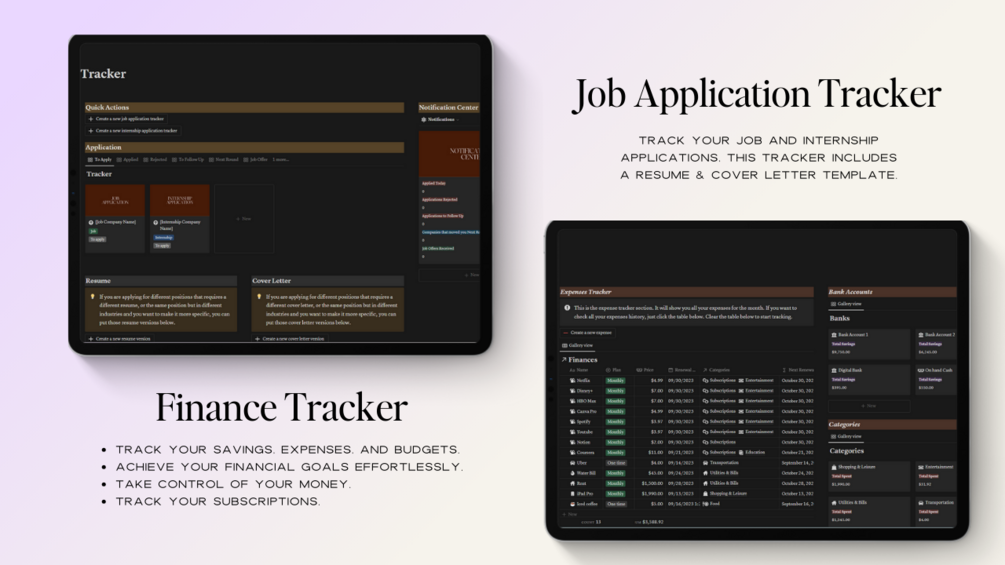The image size is (1005, 565).
Task: Click 'Create a new expense' button
Action: tap(588, 333)
